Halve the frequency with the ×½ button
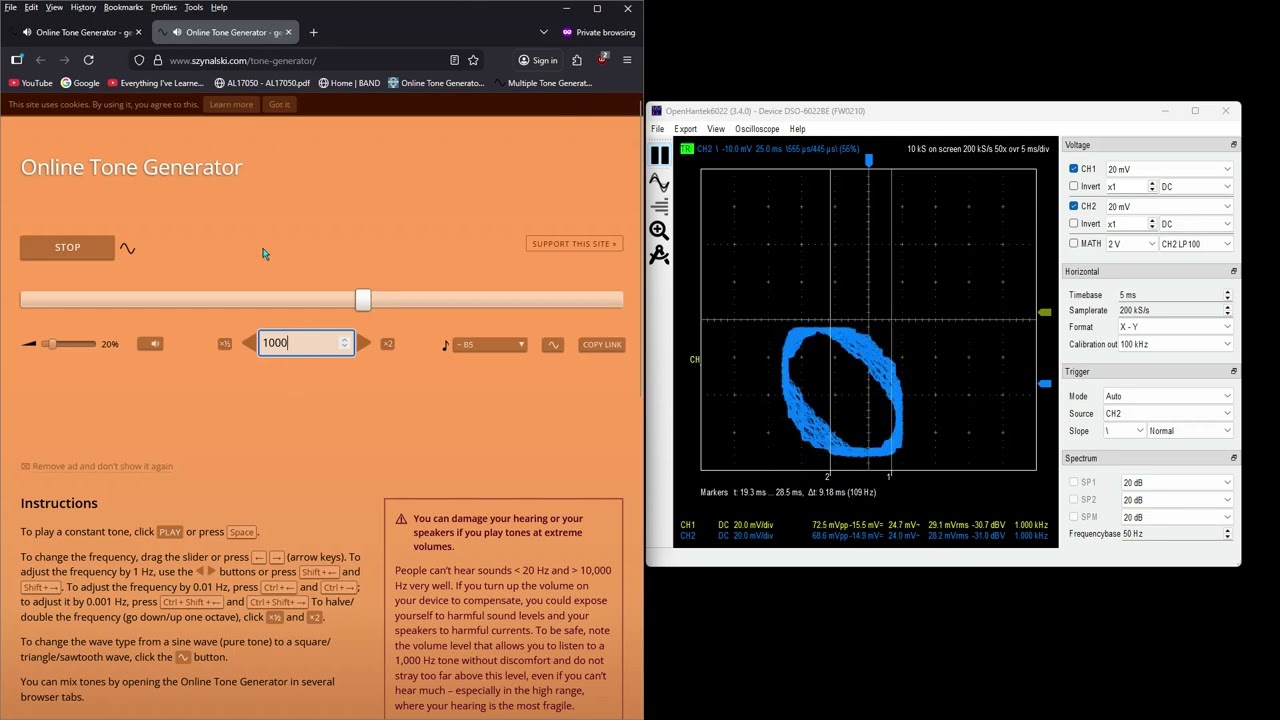Image resolution: width=1280 pixels, height=720 pixels. pos(225,344)
